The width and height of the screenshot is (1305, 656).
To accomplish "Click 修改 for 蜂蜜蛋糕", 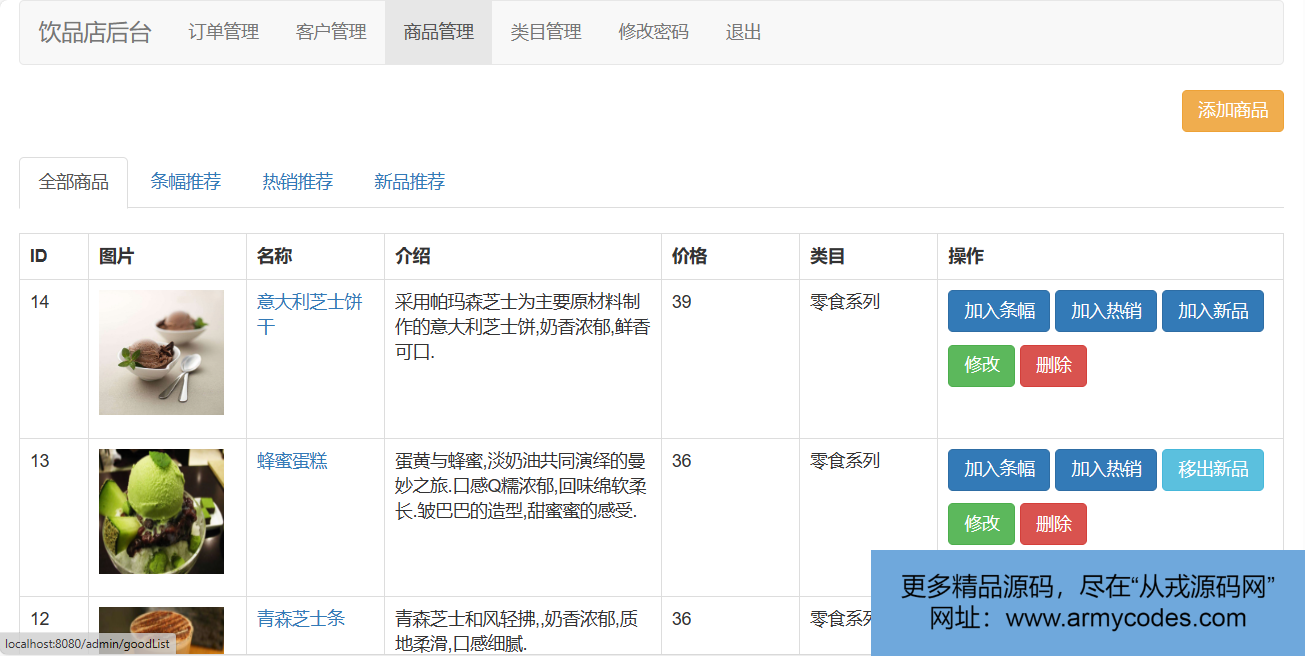I will point(981,524).
